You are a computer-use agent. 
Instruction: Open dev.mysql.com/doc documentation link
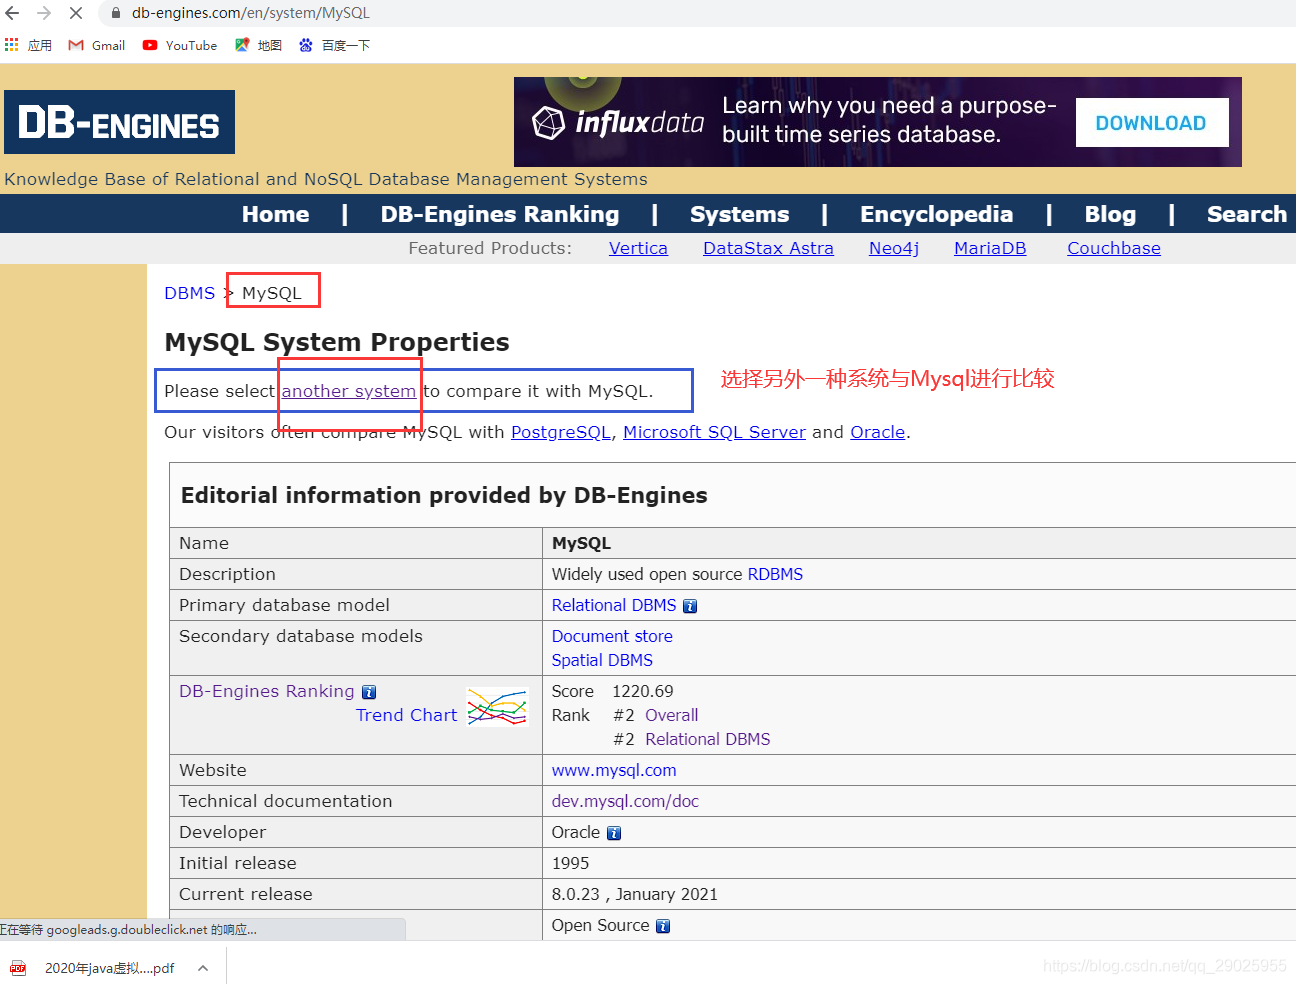tap(625, 801)
